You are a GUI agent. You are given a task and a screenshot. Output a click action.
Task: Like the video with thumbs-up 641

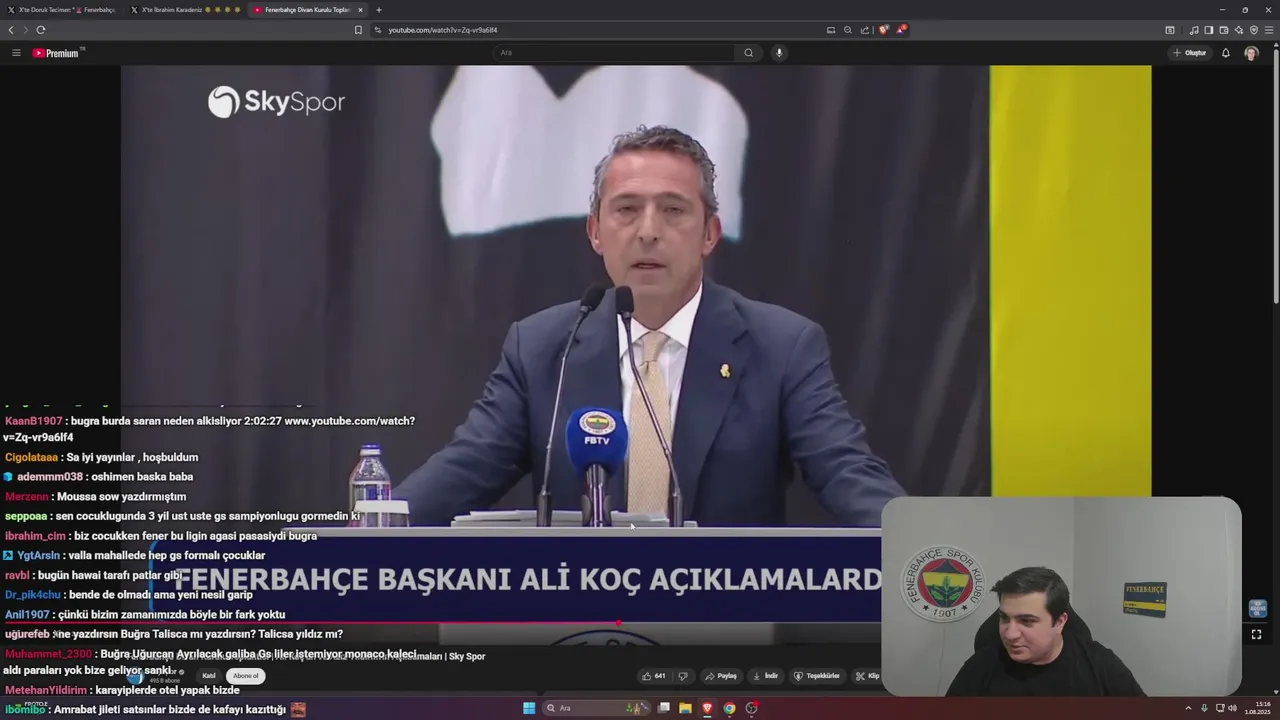click(x=653, y=676)
